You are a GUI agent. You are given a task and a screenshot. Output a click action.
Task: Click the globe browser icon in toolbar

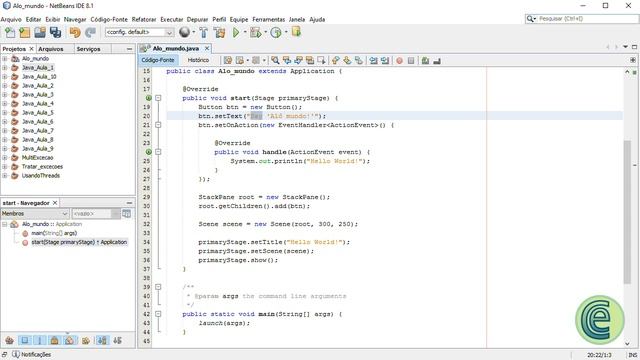(x=184, y=32)
